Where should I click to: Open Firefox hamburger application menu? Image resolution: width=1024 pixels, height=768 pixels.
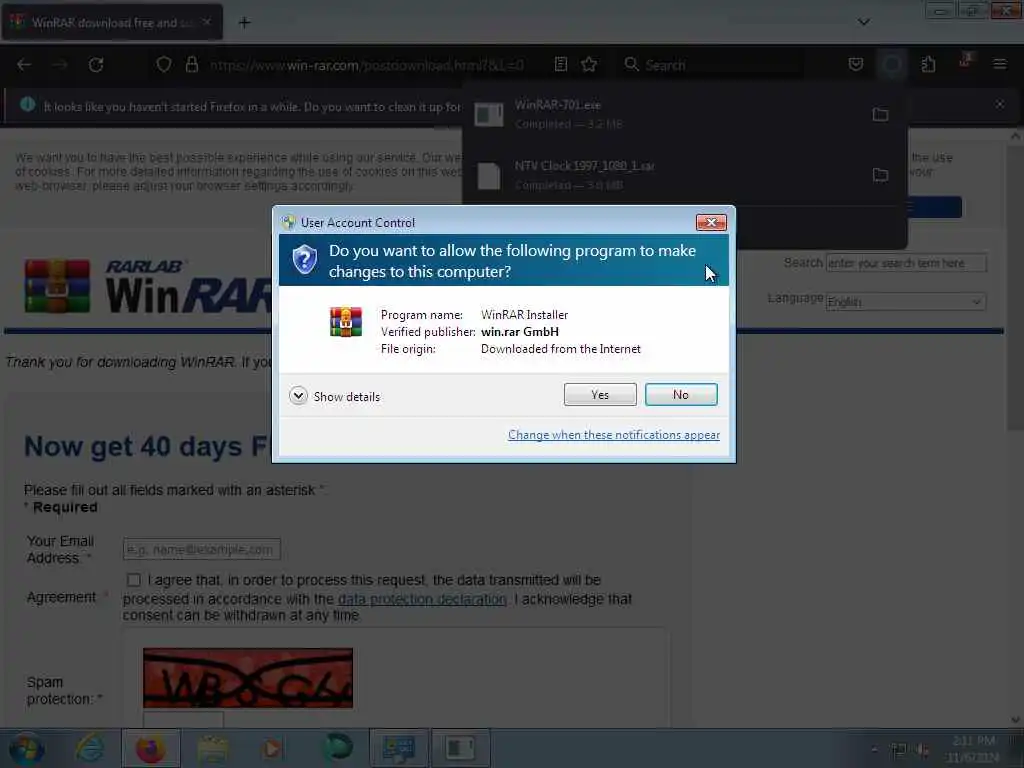point(999,65)
